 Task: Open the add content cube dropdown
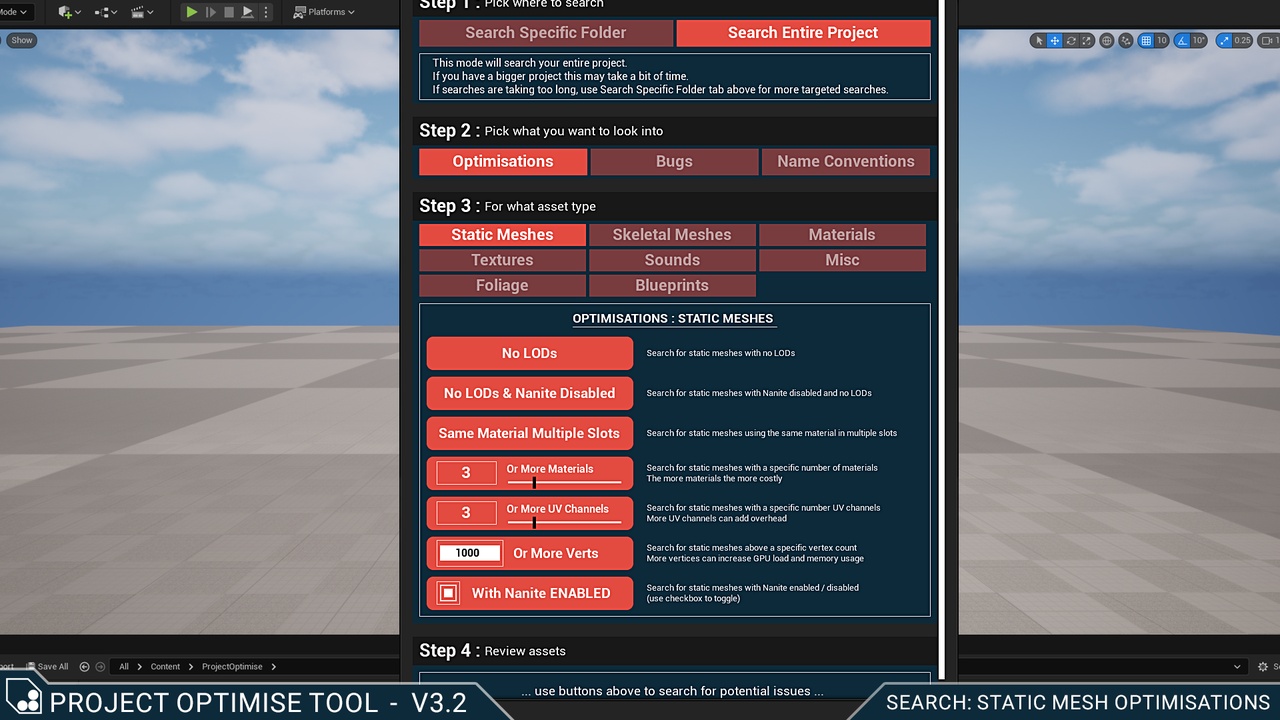point(69,12)
